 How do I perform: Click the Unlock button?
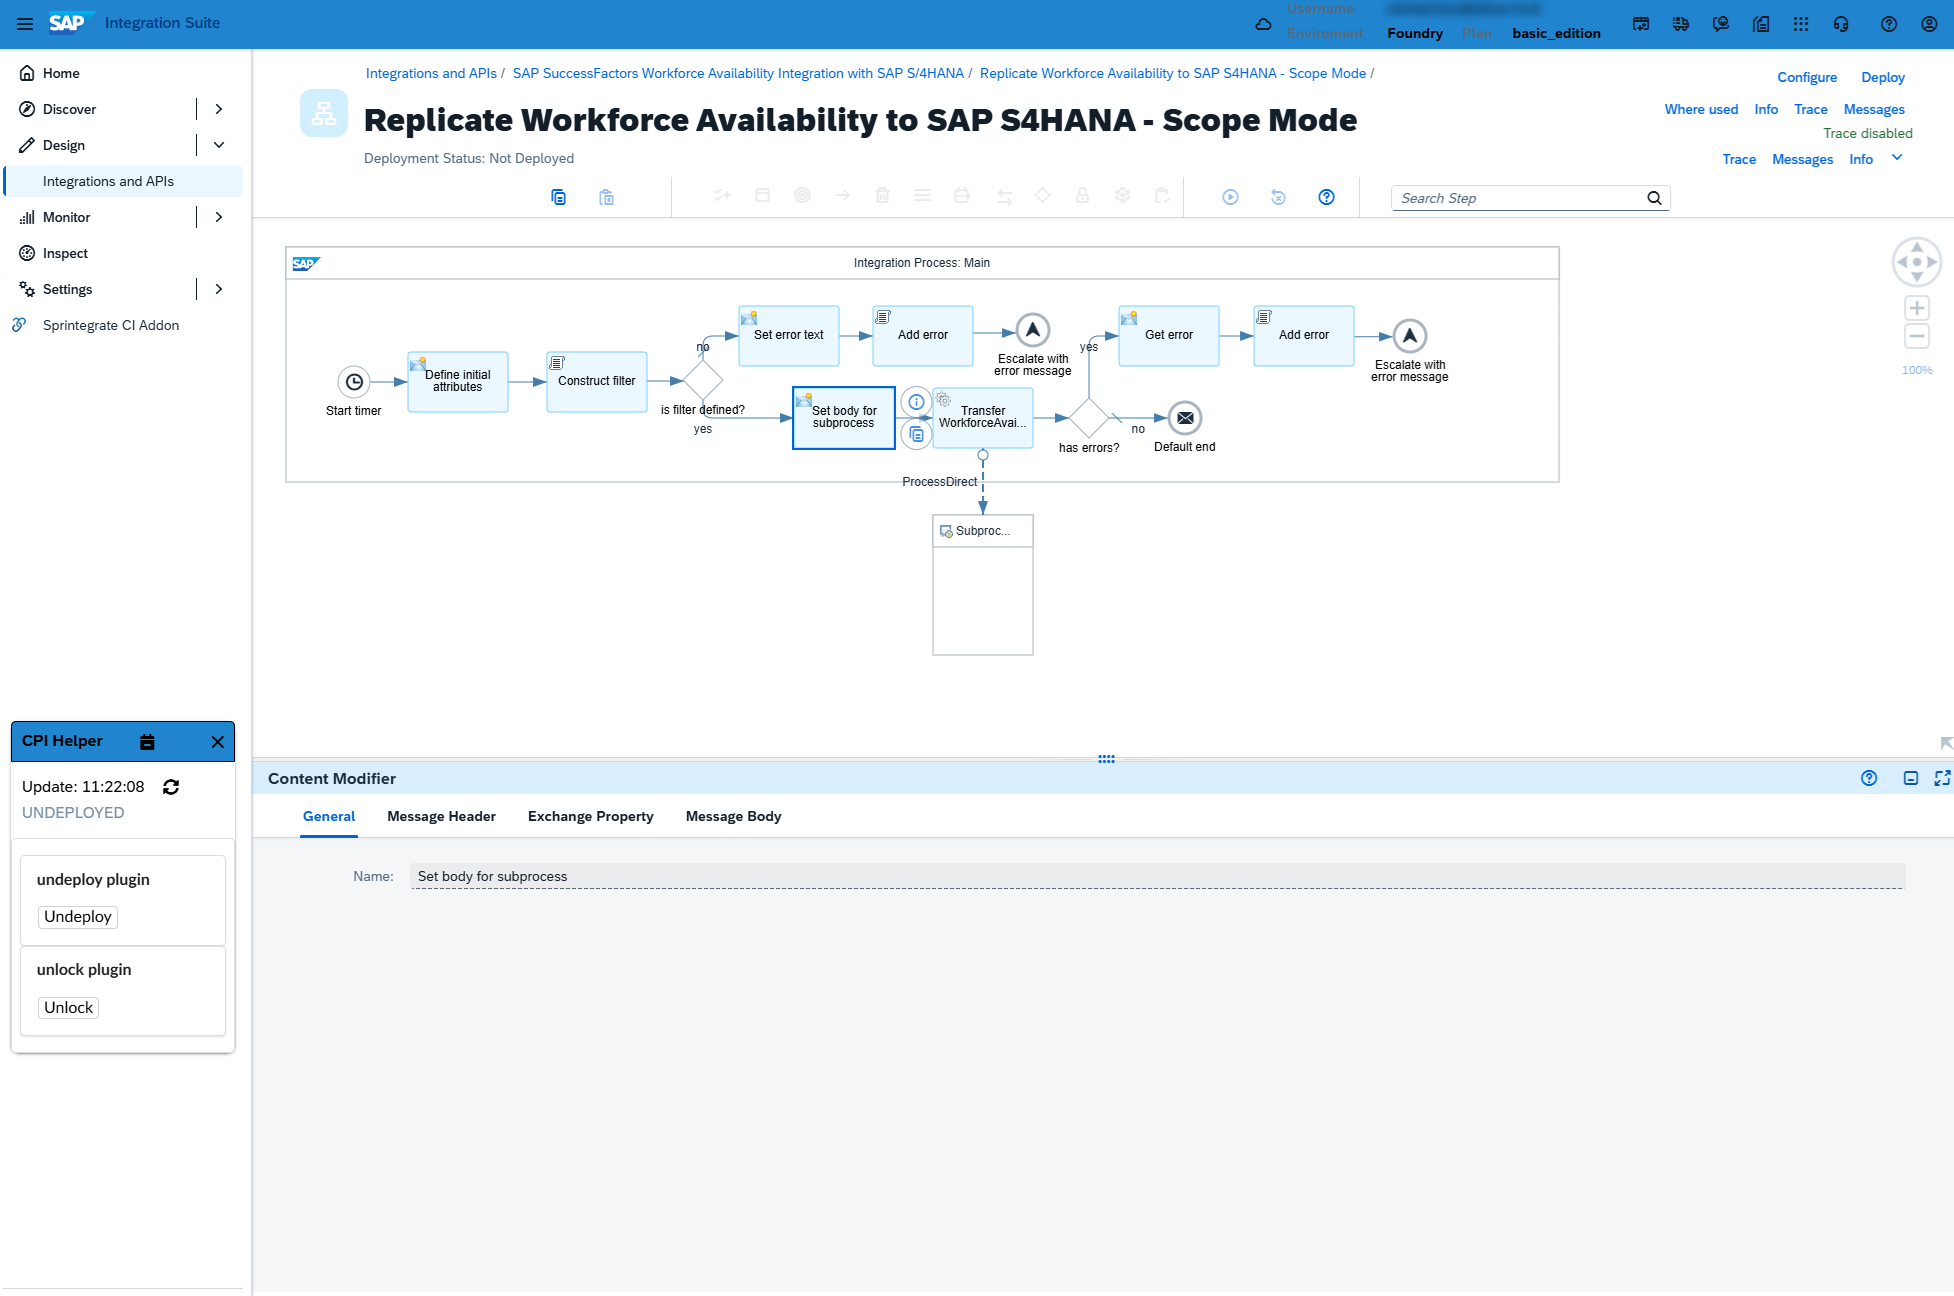tap(69, 1008)
